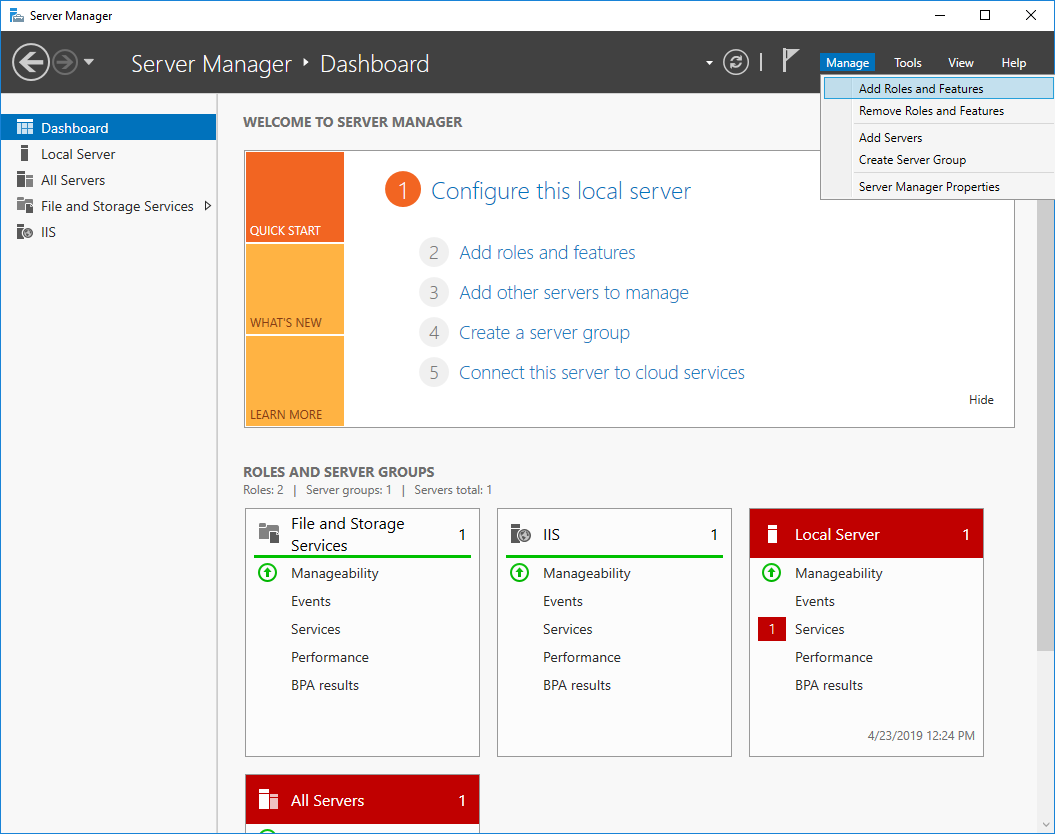This screenshot has height=834, width=1055.
Task: Click the back navigation arrow
Action: point(31,63)
